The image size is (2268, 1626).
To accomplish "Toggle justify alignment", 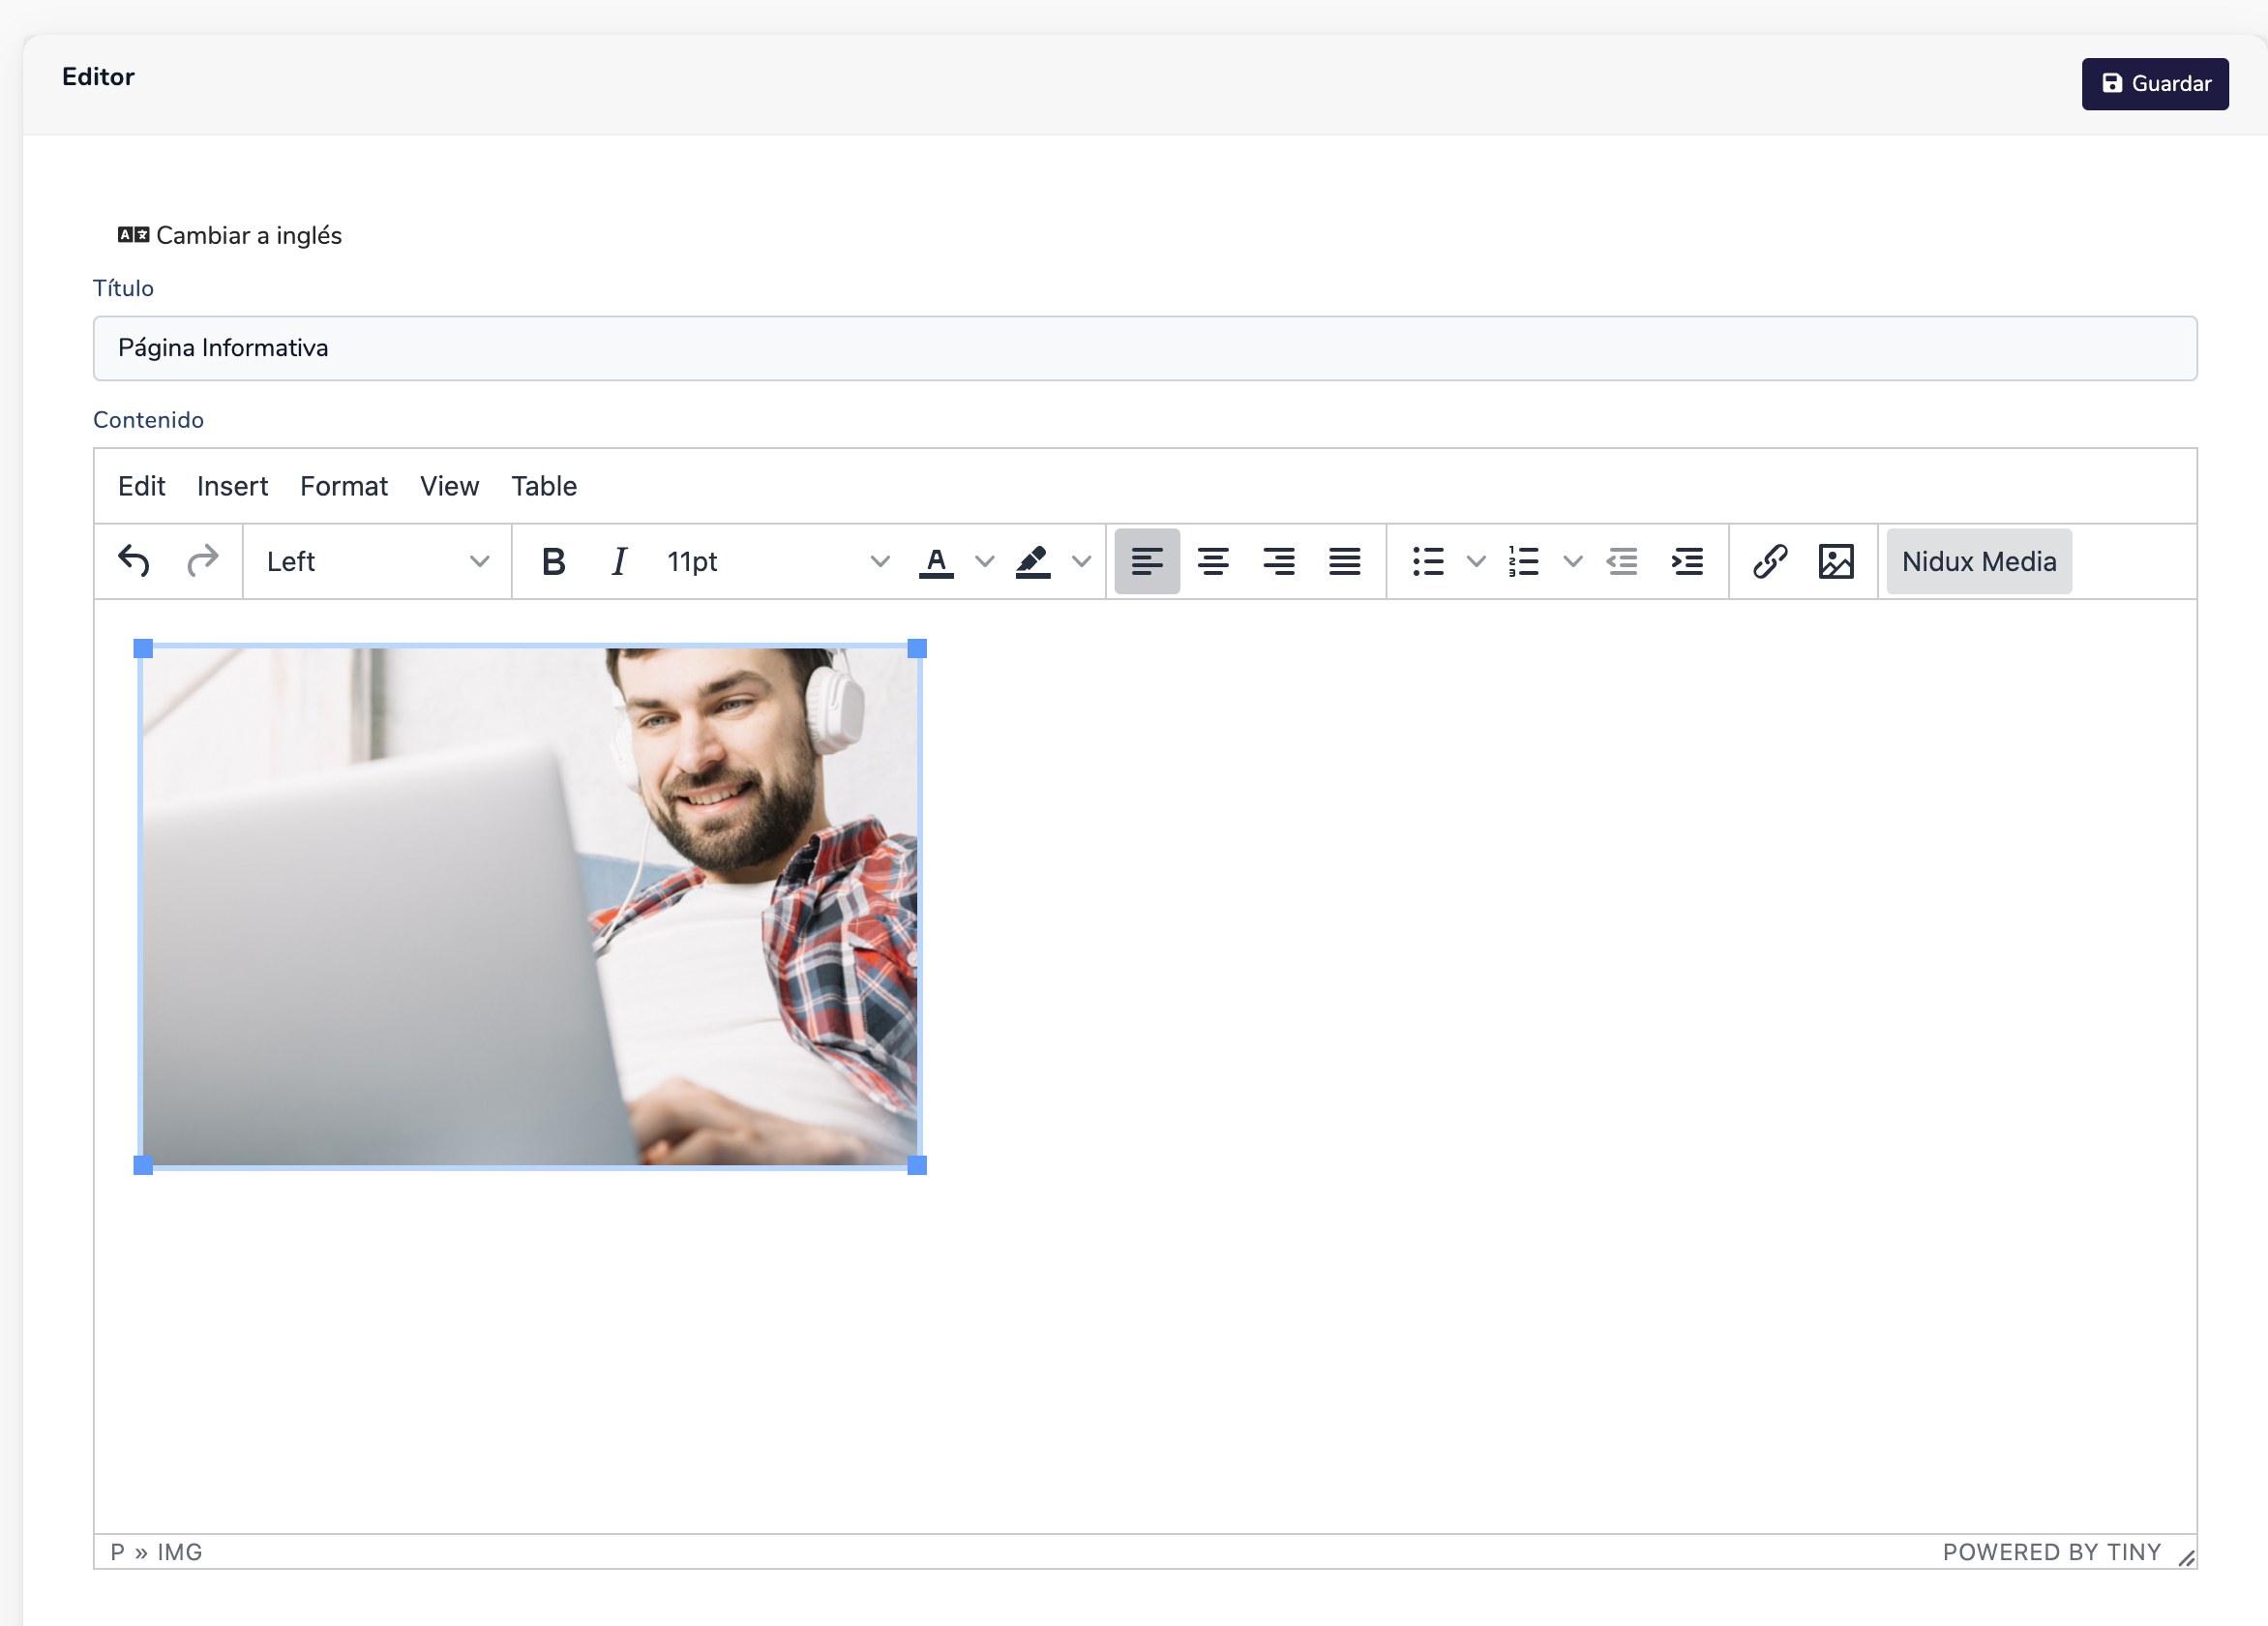I will pyautogui.click(x=1344, y=561).
